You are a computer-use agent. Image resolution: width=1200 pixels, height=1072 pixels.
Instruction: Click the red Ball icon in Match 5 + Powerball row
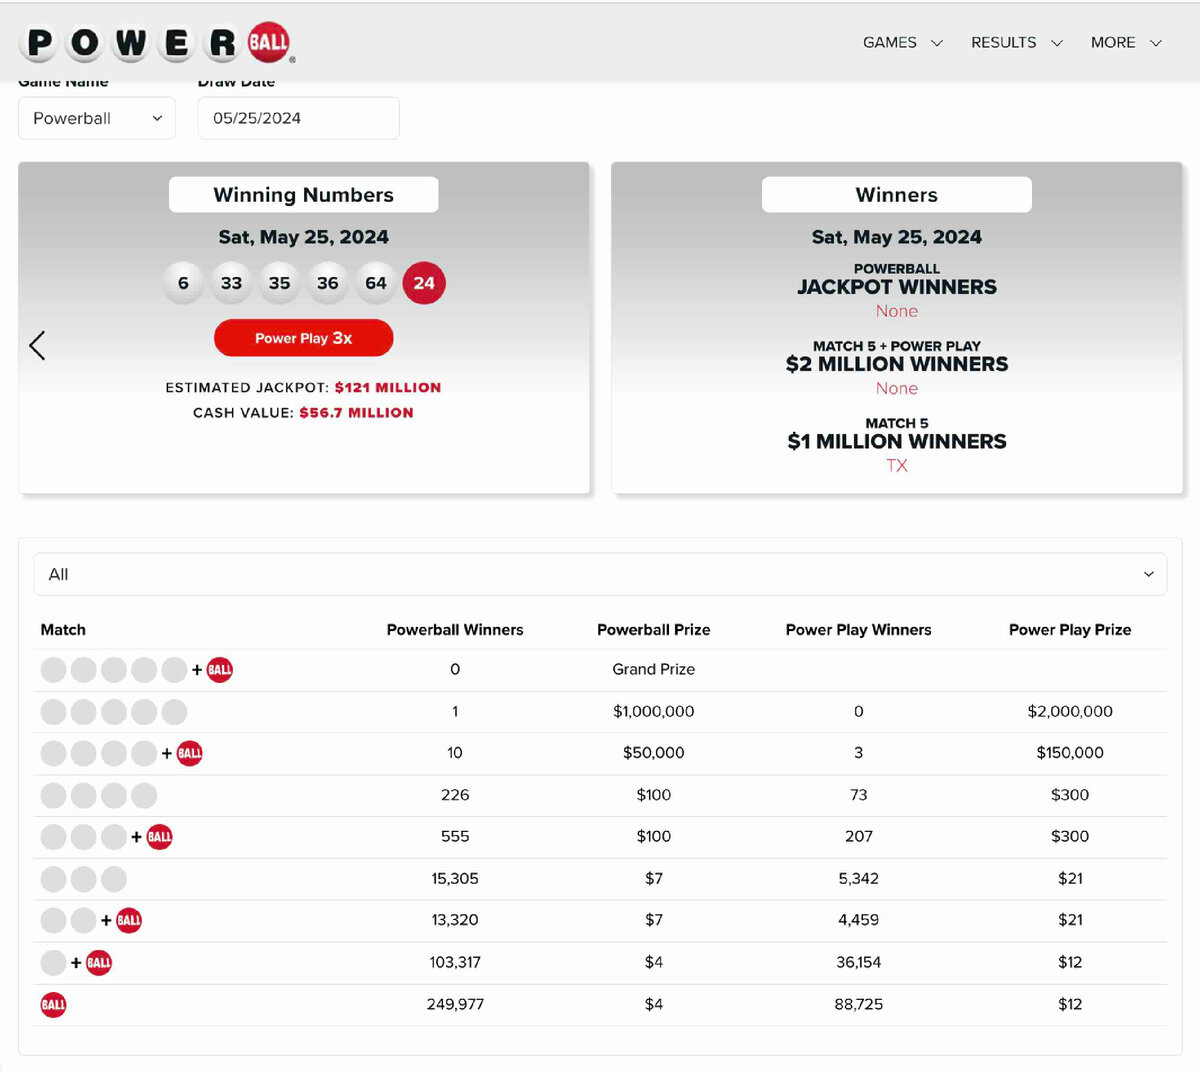219,670
